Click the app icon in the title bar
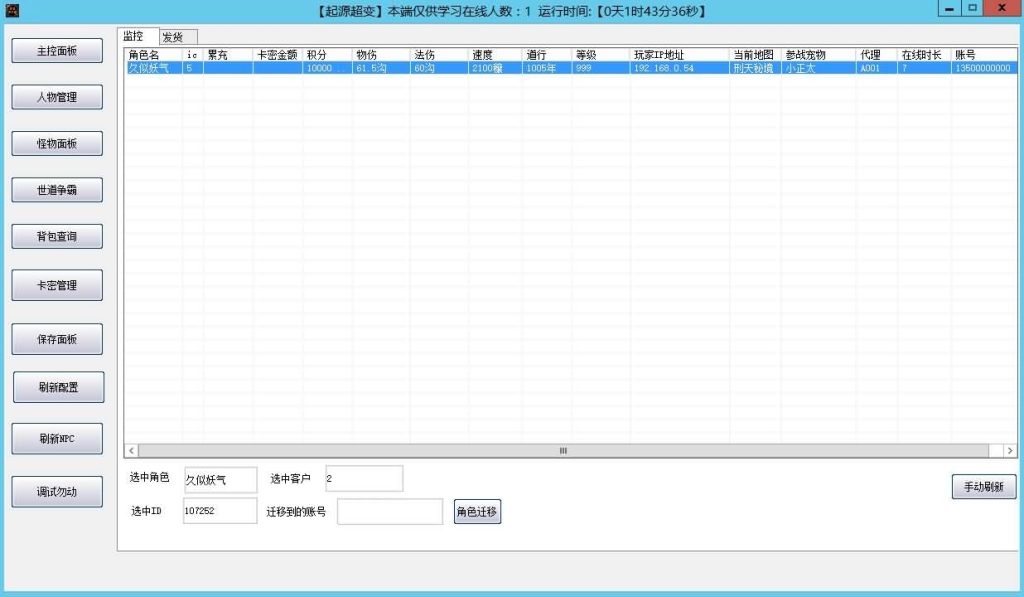The width and height of the screenshot is (1024, 597). (x=13, y=11)
